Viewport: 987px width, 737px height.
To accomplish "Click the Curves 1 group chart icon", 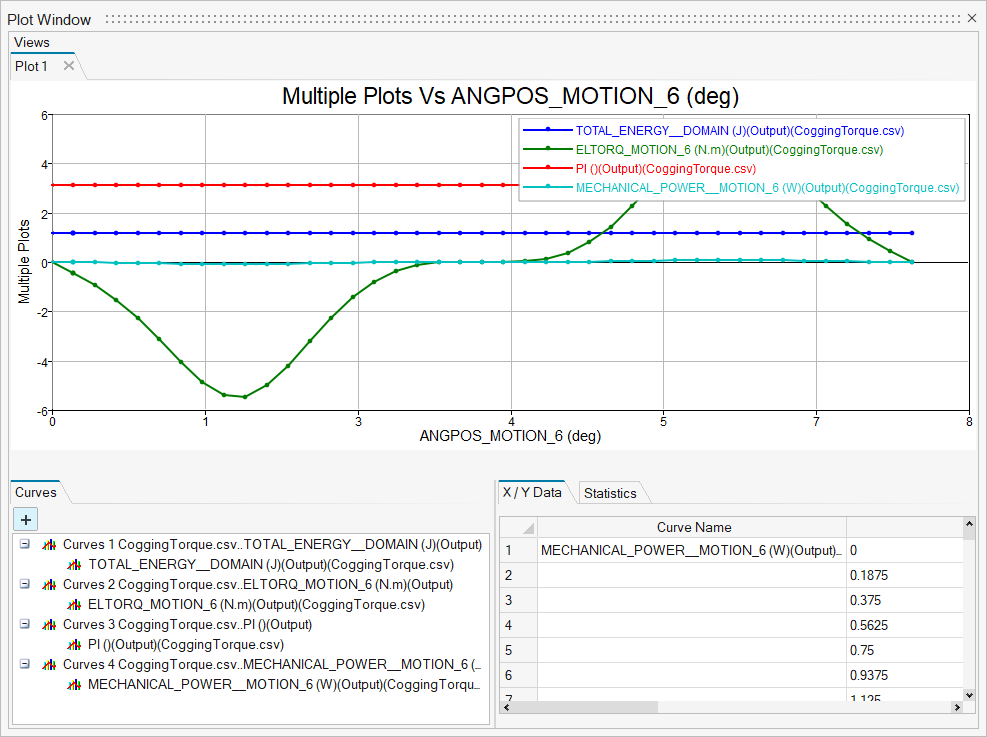I will [x=48, y=545].
